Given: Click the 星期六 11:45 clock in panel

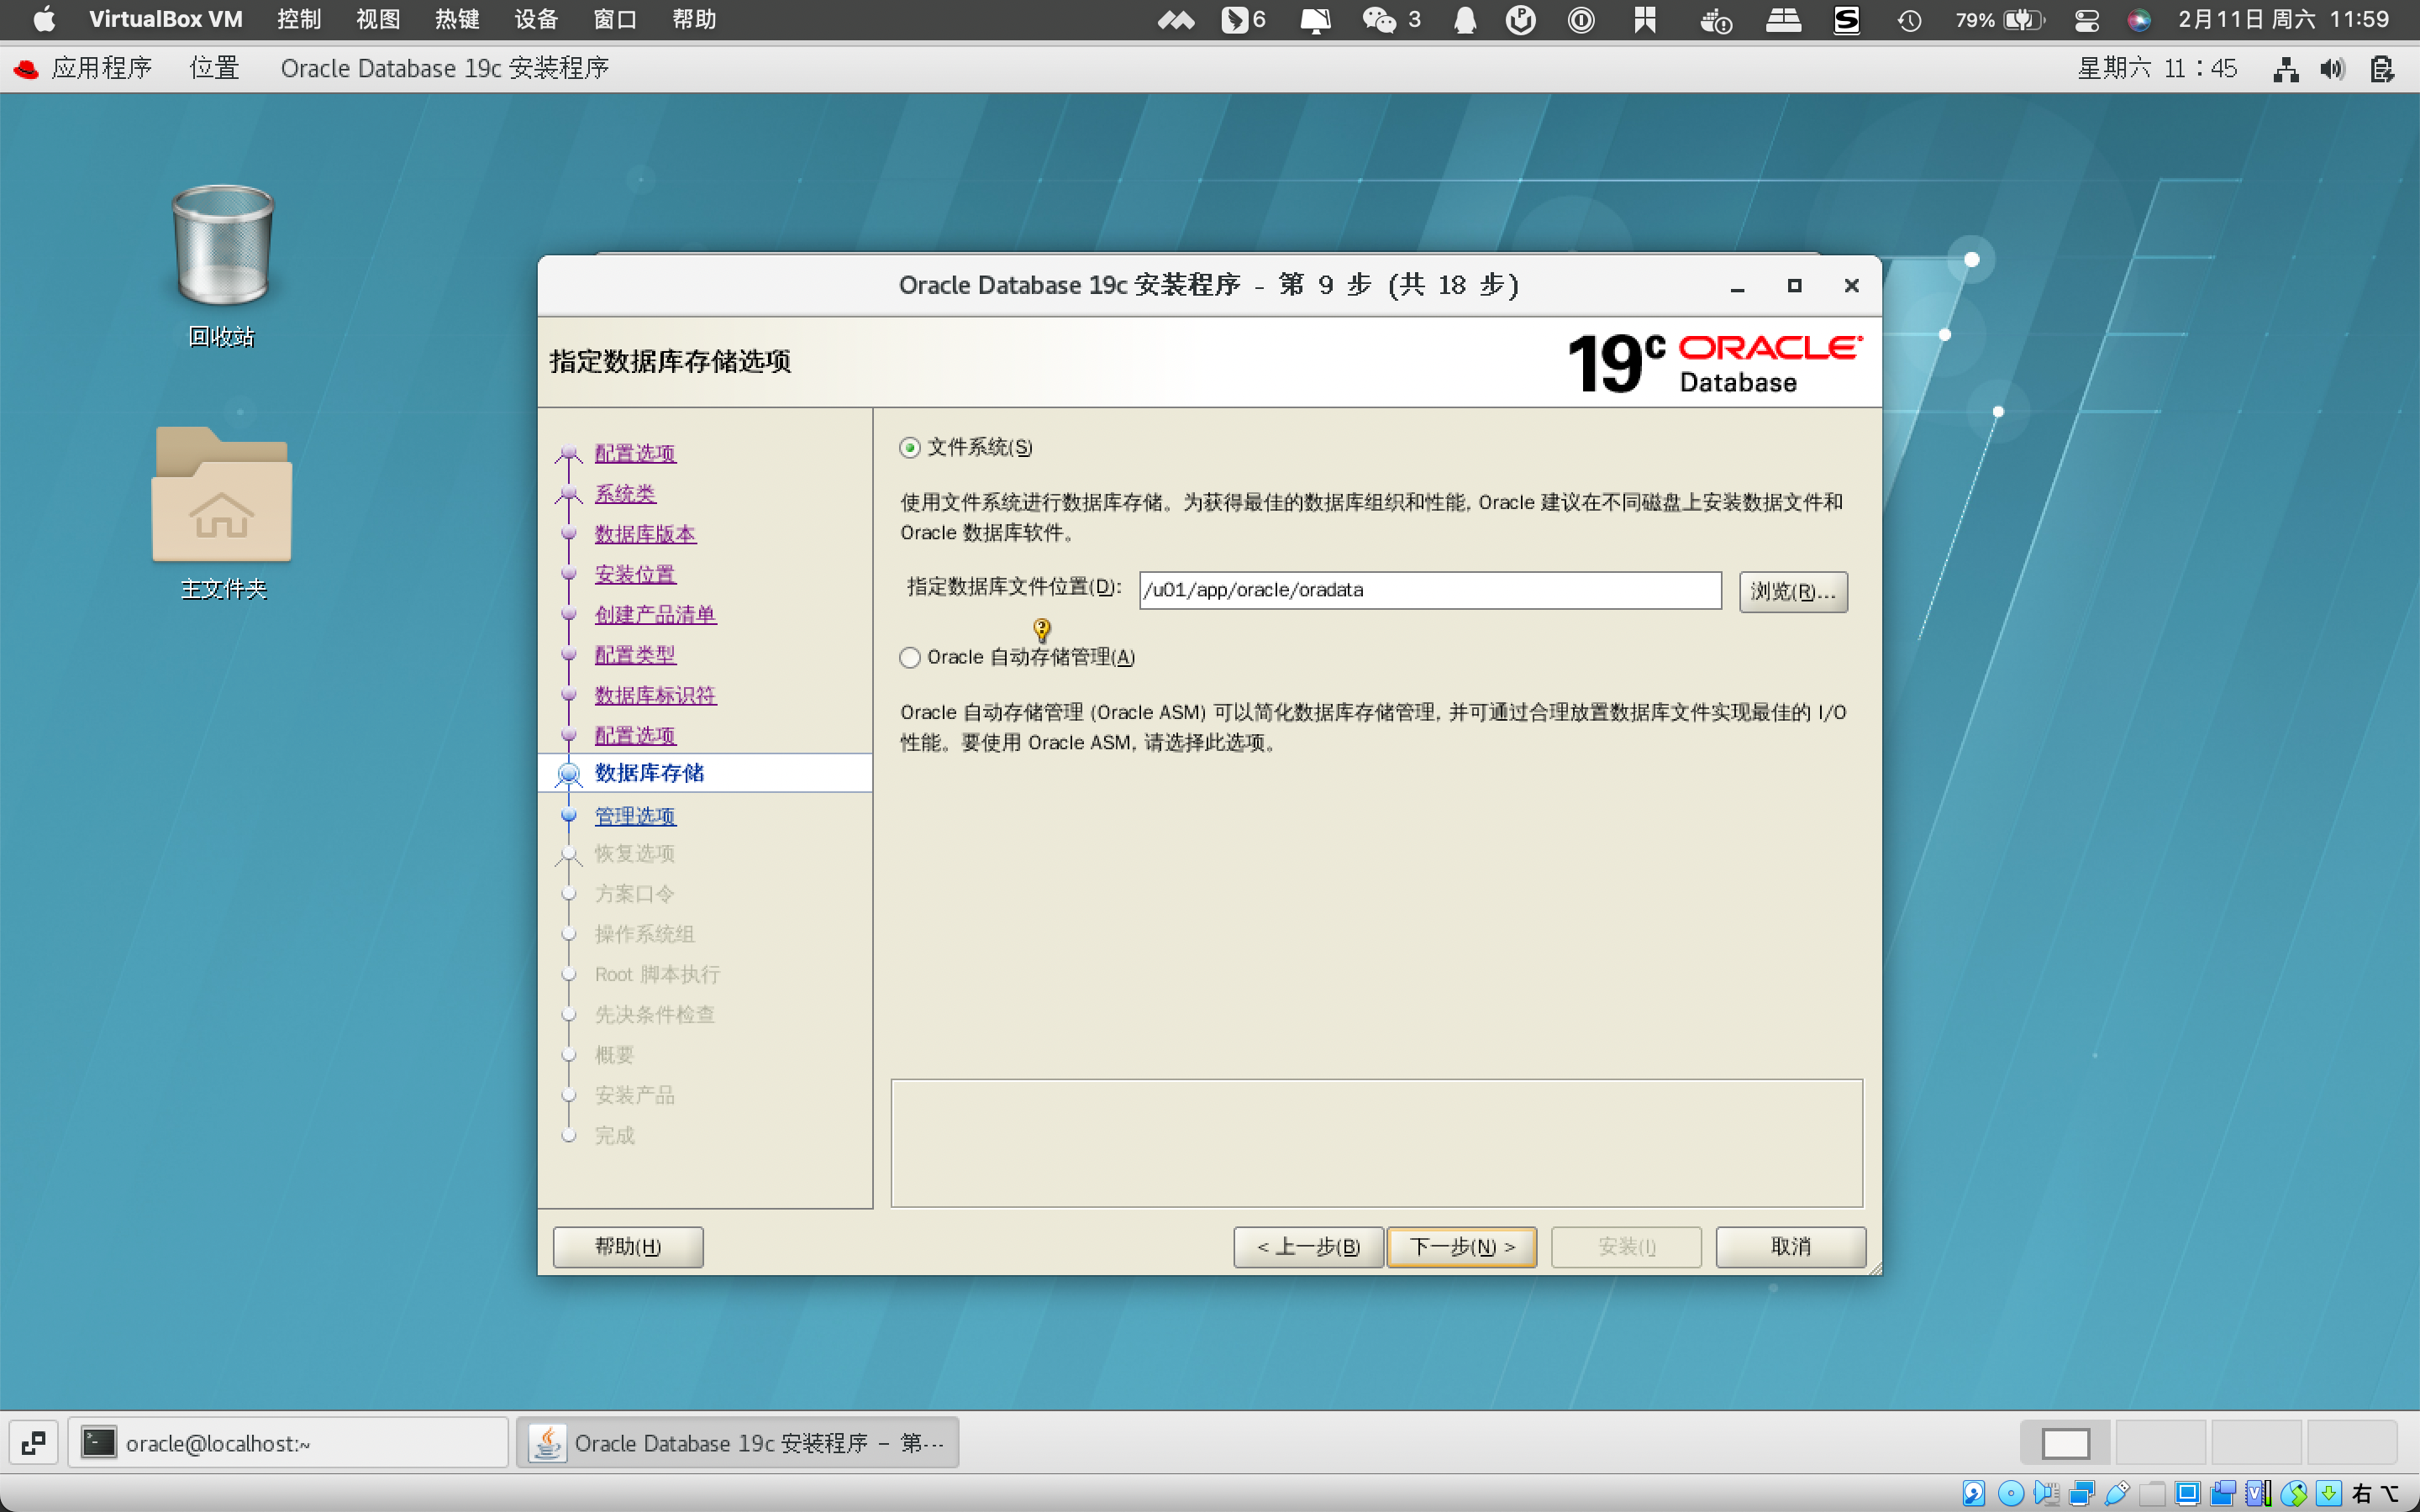Looking at the screenshot, I should click(2157, 68).
